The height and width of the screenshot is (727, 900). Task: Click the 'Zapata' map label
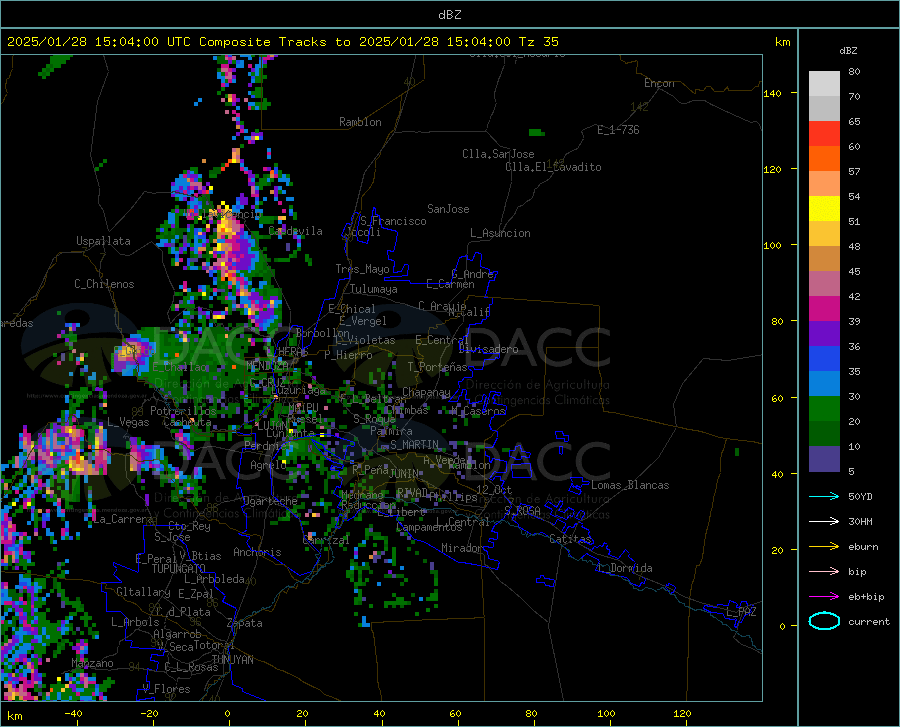[x=245, y=623]
